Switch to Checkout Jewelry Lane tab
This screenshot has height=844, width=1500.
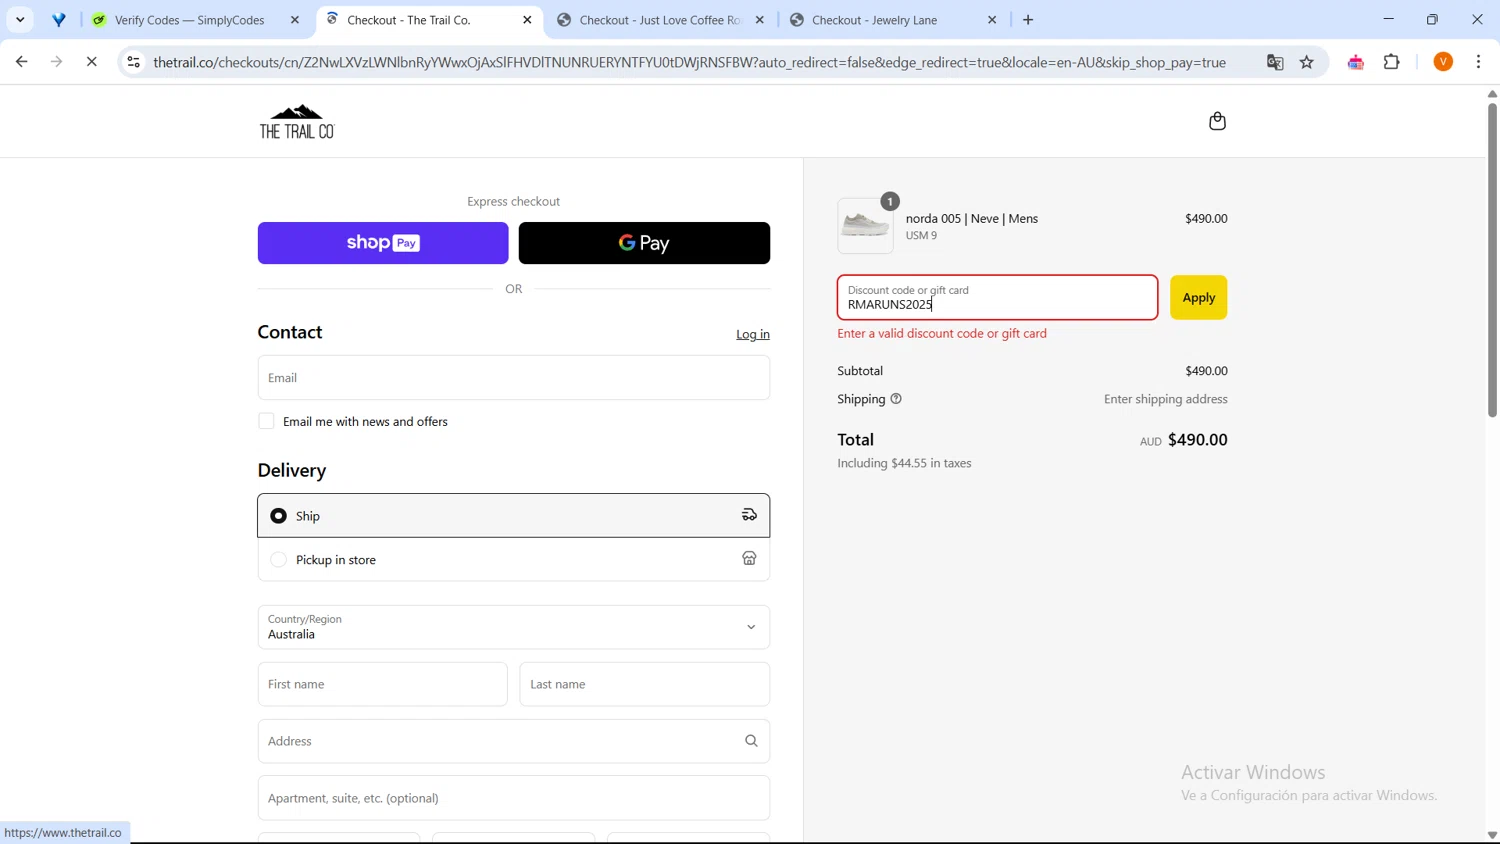[875, 20]
